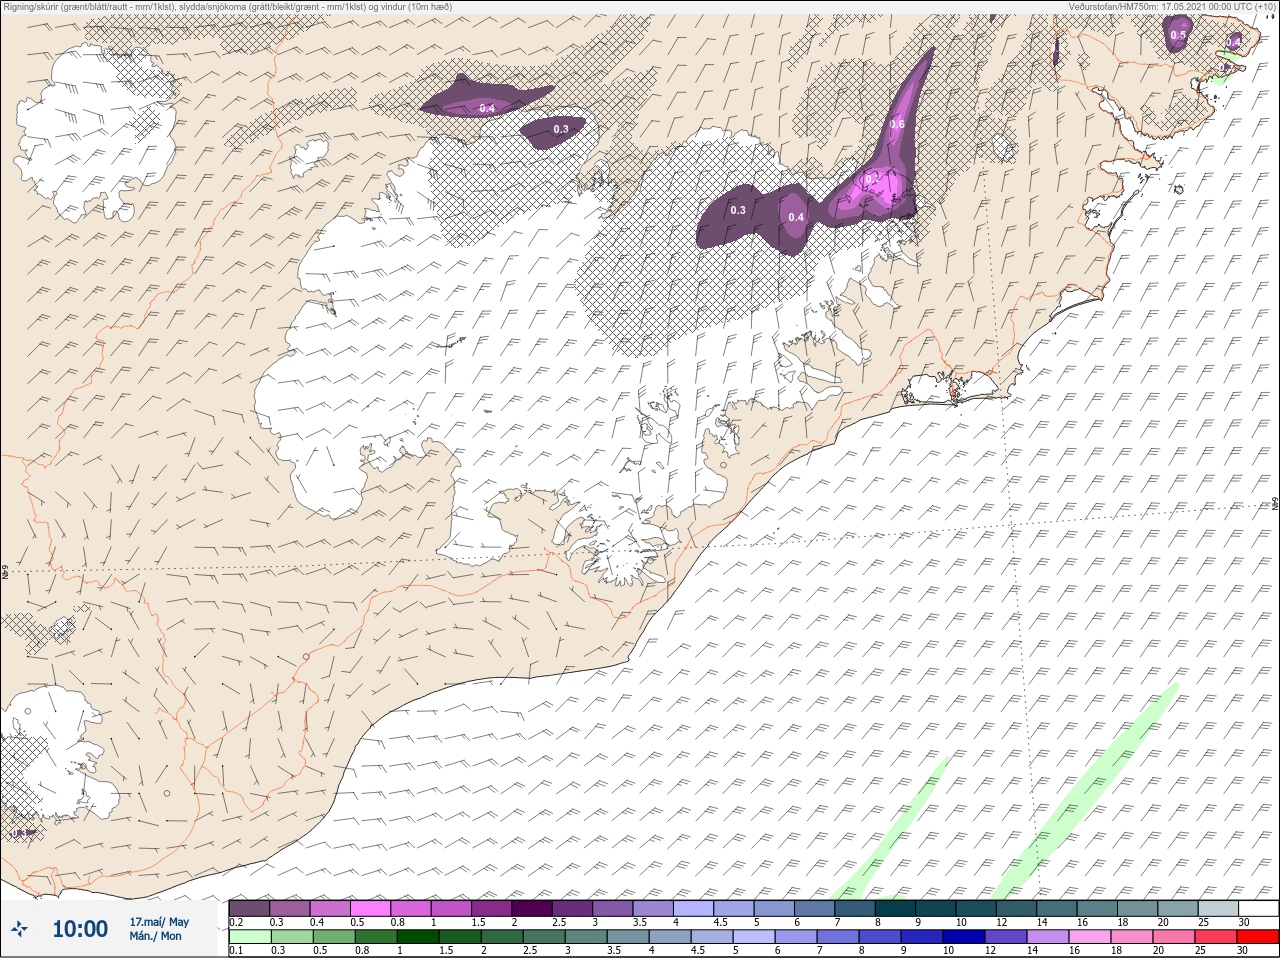This screenshot has height=958, width=1280.
Task: Click the '0.1' label under the lower legend
Action: coord(236,950)
